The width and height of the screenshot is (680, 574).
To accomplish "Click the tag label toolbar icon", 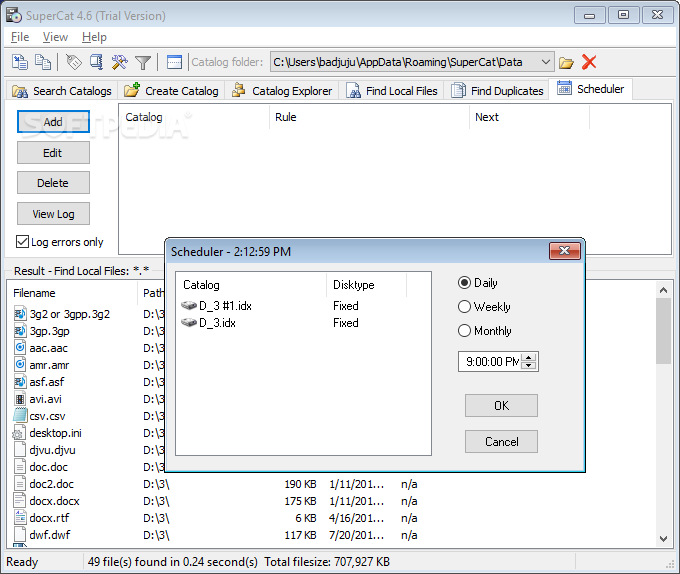I will pos(74,62).
